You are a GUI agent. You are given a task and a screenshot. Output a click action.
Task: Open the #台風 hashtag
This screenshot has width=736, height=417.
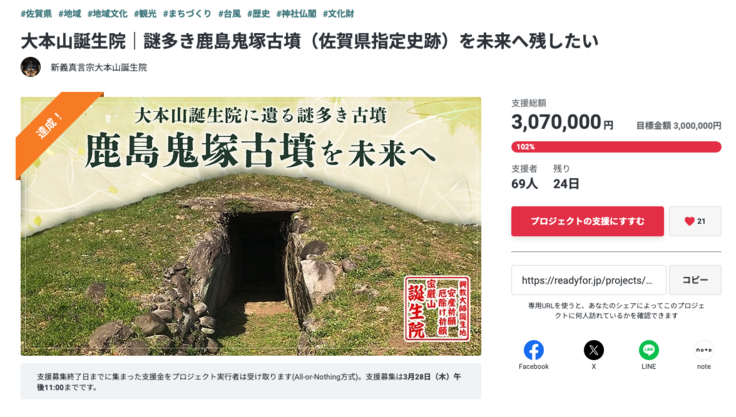[x=230, y=14]
